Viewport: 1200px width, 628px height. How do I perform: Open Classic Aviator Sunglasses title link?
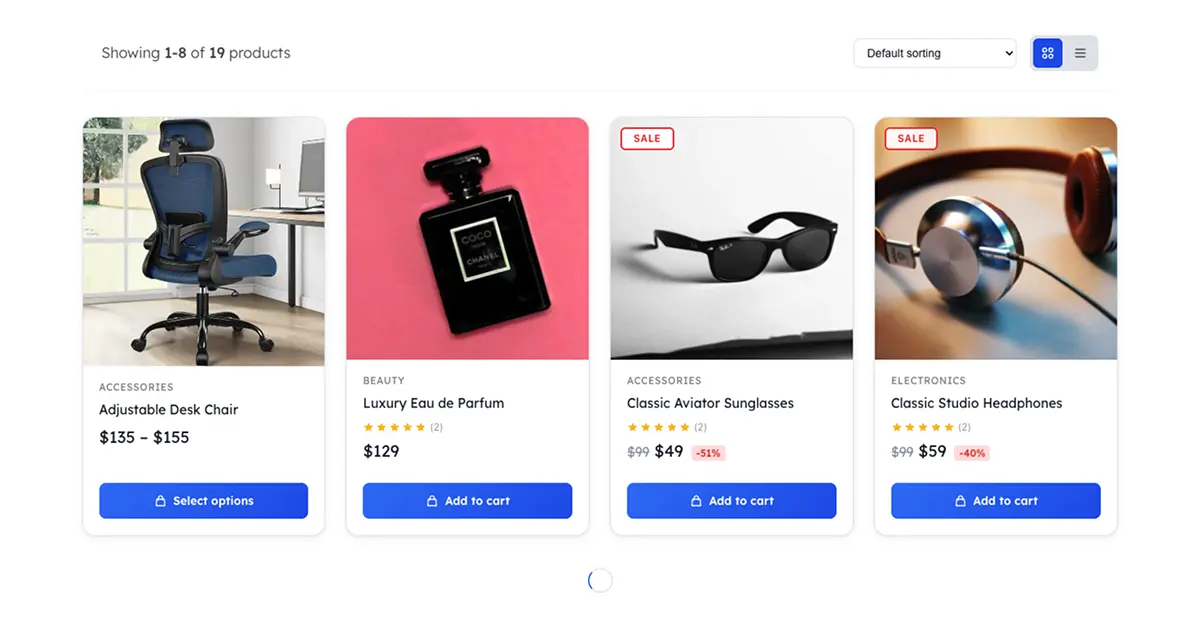pos(710,404)
